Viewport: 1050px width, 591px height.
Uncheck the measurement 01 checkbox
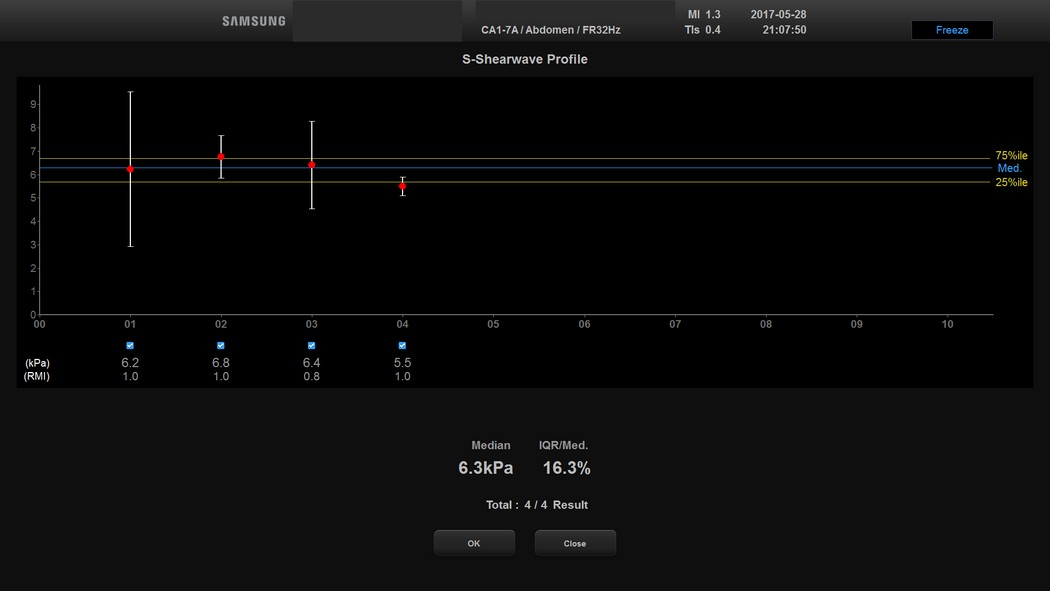(x=130, y=346)
